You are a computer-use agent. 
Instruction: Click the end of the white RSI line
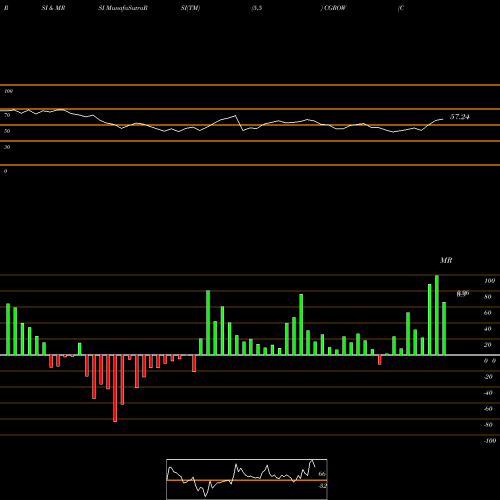(x=443, y=119)
